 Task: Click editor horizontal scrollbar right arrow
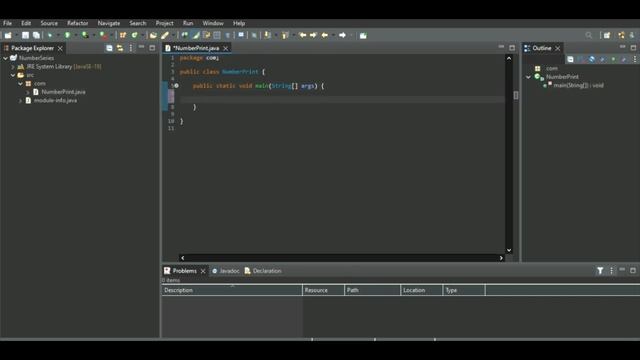[501, 258]
